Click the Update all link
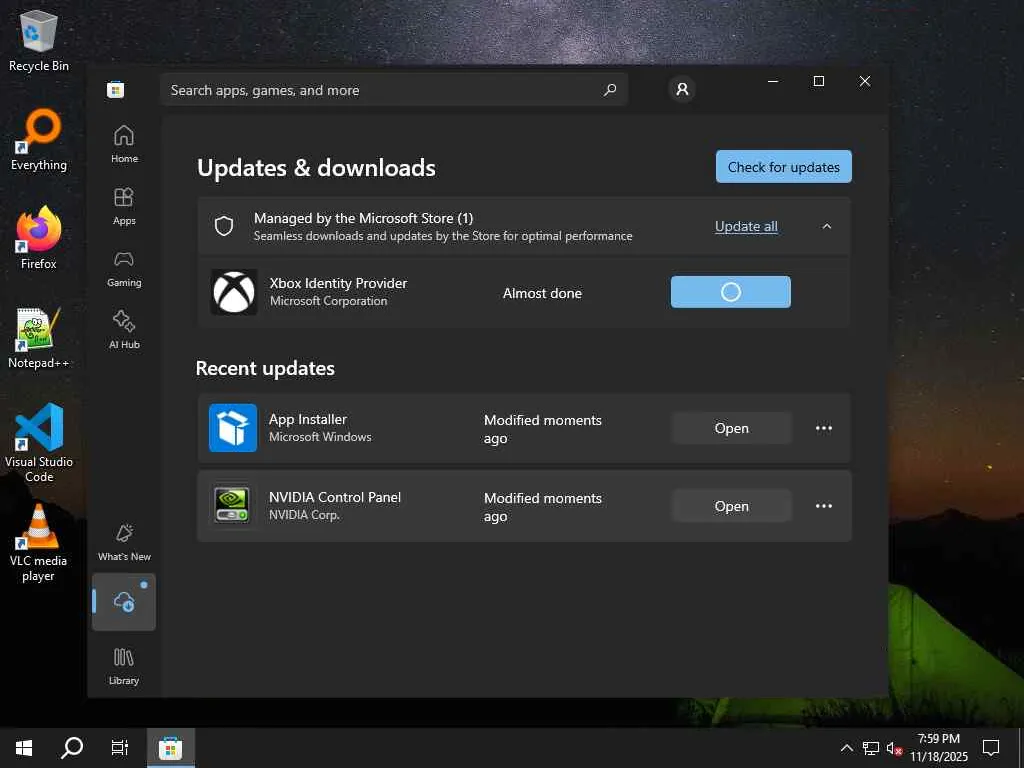This screenshot has height=768, width=1024. point(746,226)
